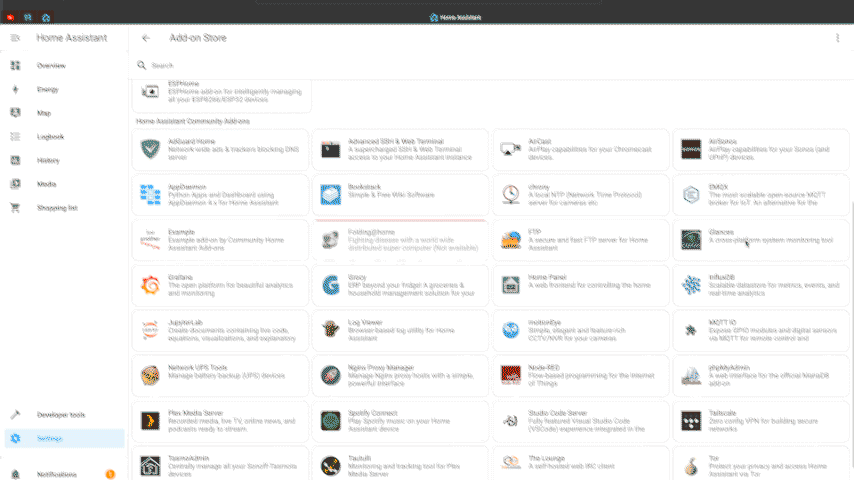This screenshot has width=854, height=480.
Task: Click the orange notification count badge
Action: point(110,474)
